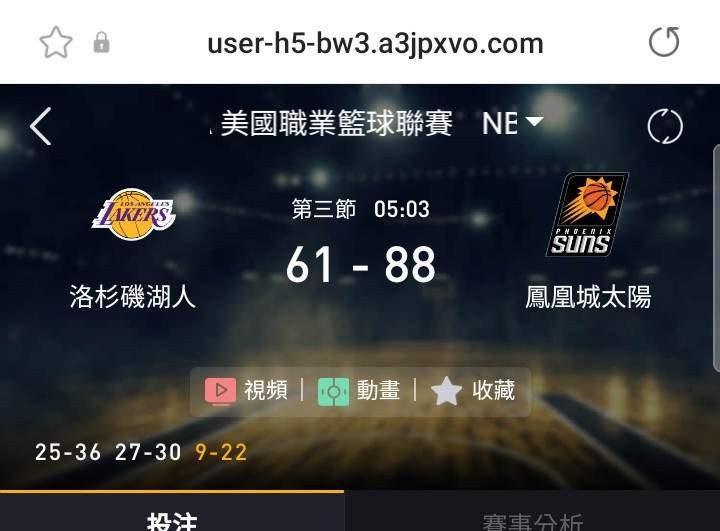Click the highlighted 9-22 third quarter score
The height and width of the screenshot is (531, 720).
[221, 452]
